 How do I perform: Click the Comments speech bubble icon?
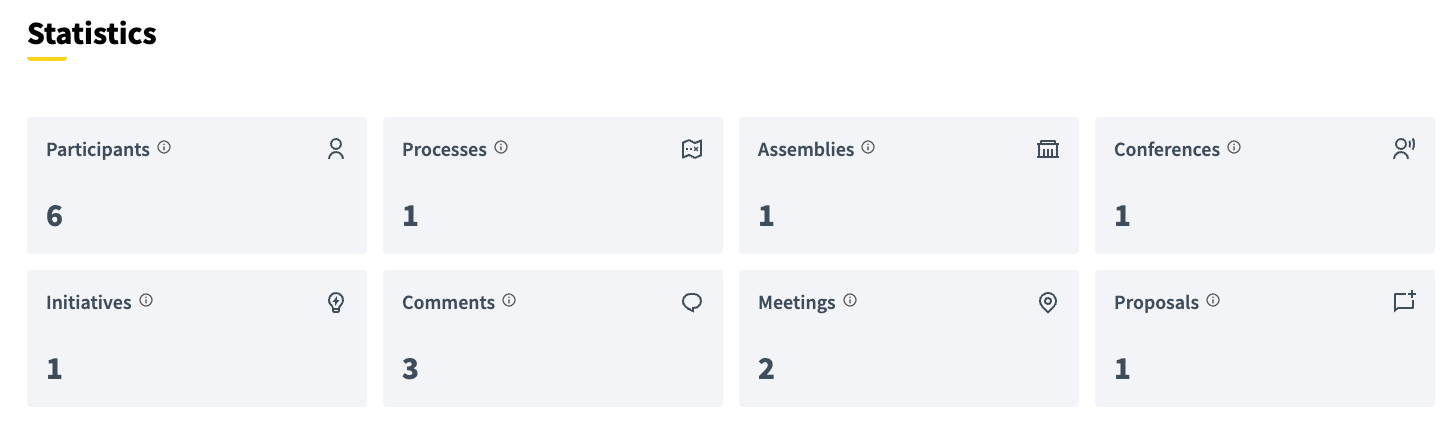[692, 302]
